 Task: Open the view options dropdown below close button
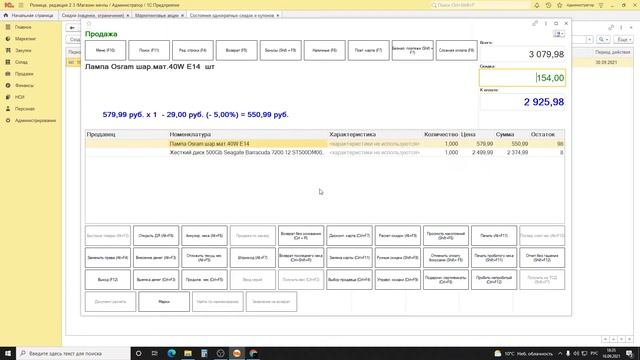point(559,34)
